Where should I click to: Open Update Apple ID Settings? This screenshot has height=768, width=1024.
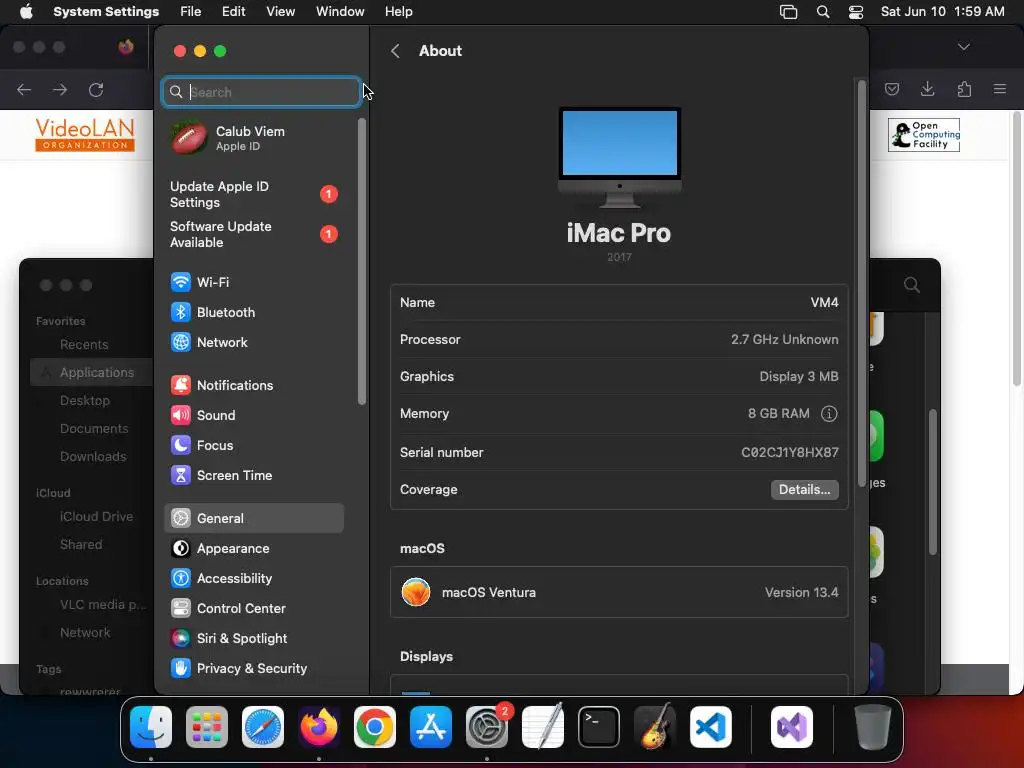253,194
